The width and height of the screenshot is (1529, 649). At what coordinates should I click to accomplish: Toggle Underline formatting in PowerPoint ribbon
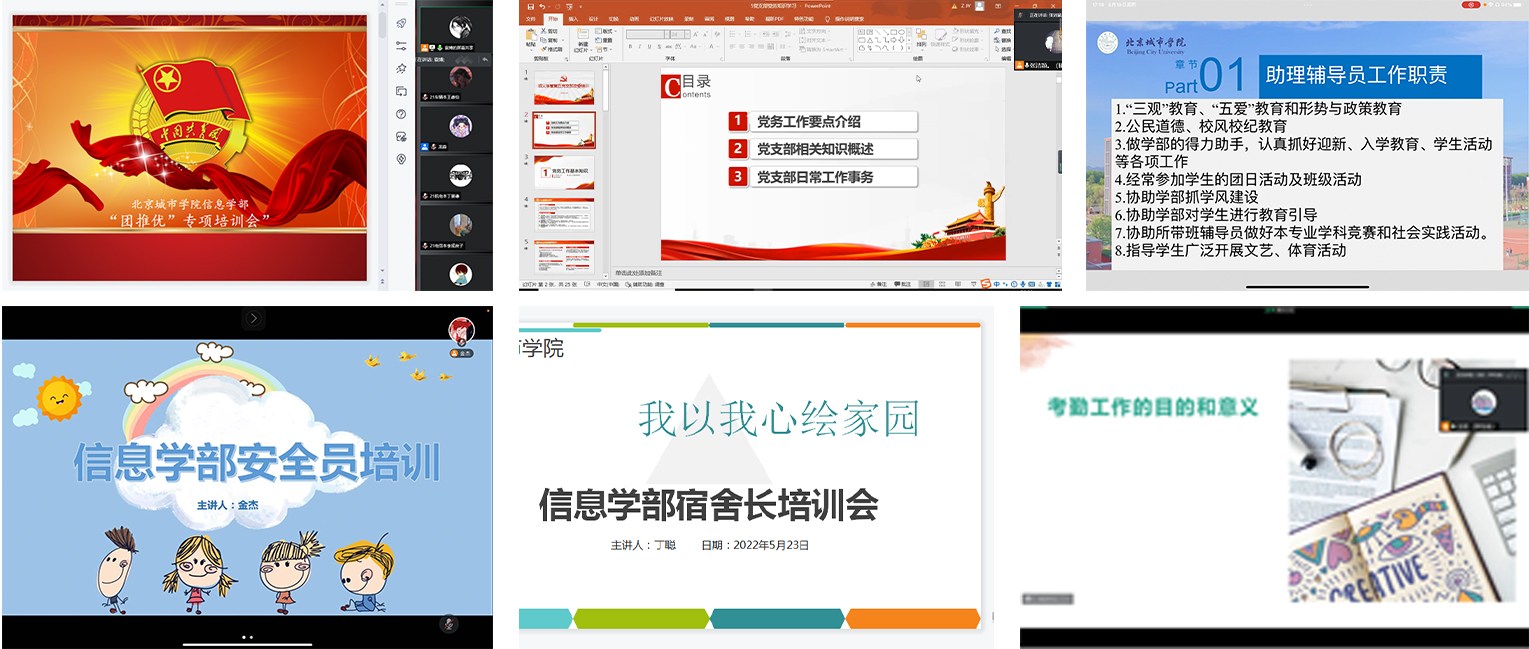pyautogui.click(x=649, y=46)
